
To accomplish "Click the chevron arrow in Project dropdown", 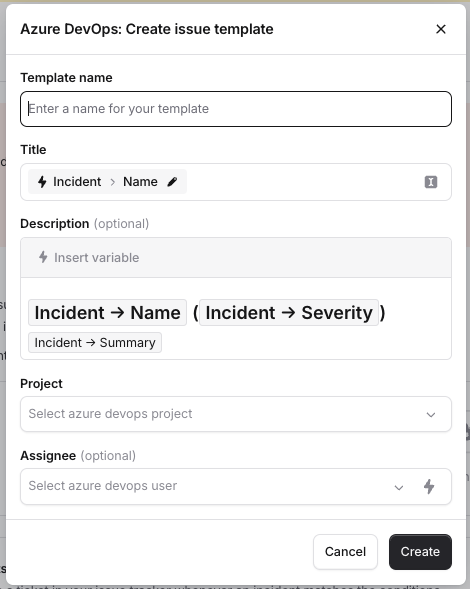I will pyautogui.click(x=431, y=414).
